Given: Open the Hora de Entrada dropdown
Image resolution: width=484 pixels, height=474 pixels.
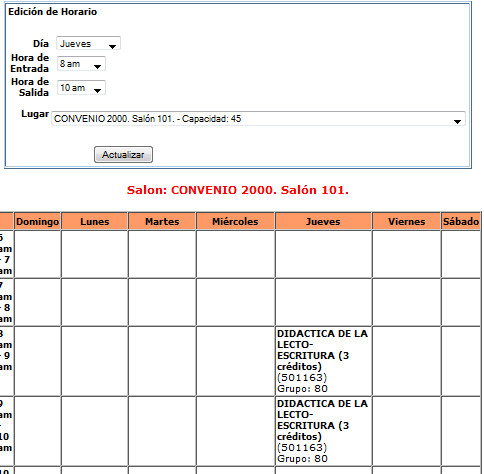Looking at the screenshot, I should coord(81,64).
